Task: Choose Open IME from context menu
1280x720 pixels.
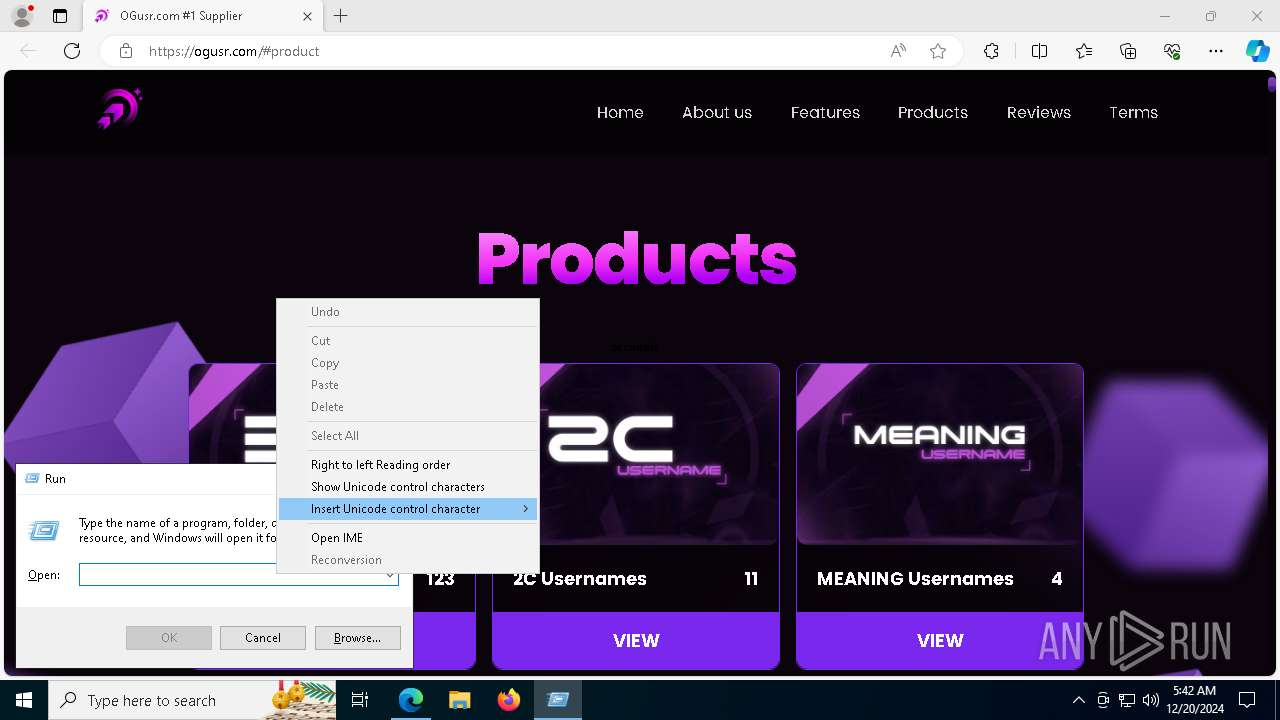Action: point(408,538)
